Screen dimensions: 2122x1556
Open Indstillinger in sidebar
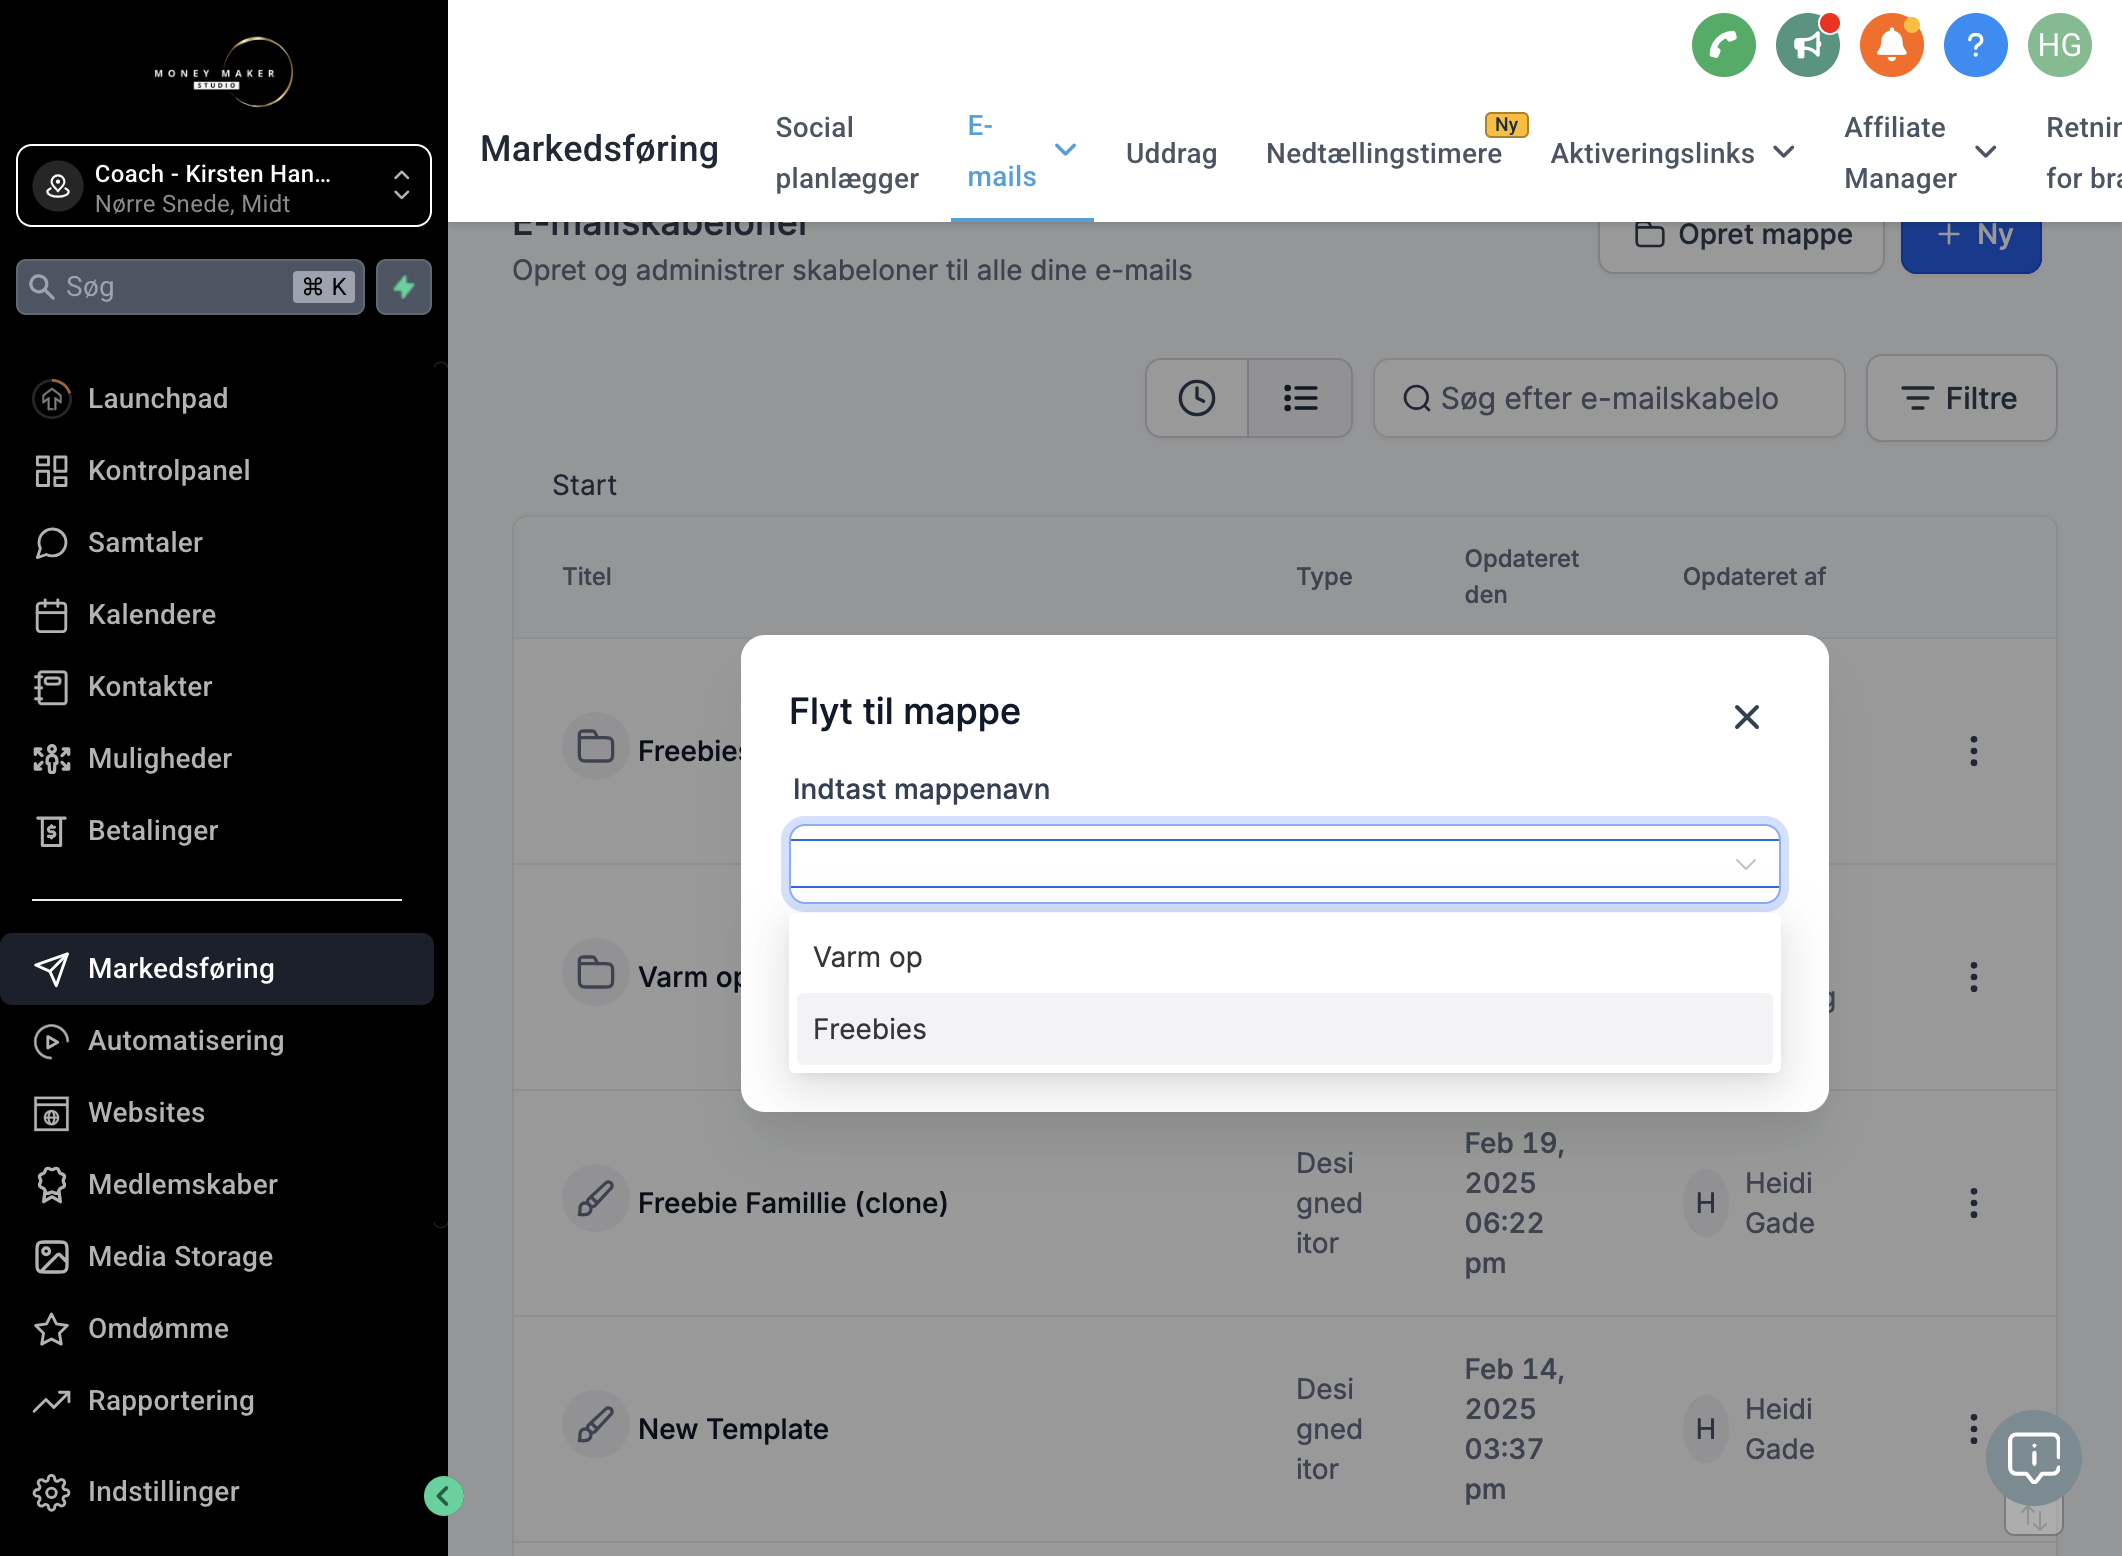pyautogui.click(x=217, y=1491)
